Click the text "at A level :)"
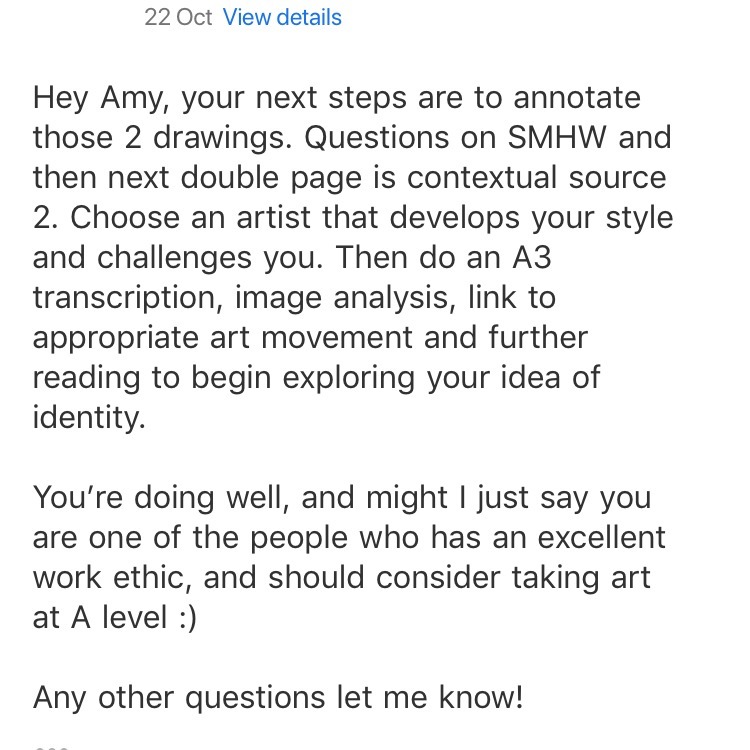The height and width of the screenshot is (750, 750). click(x=114, y=617)
